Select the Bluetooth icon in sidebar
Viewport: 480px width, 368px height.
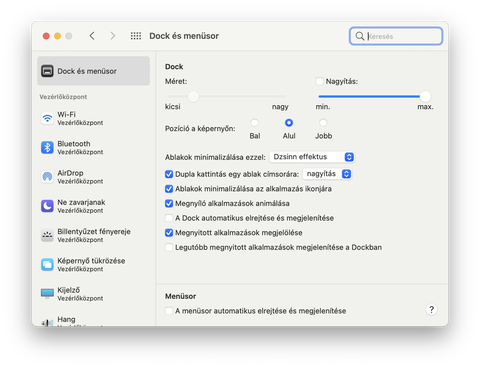pos(47,147)
